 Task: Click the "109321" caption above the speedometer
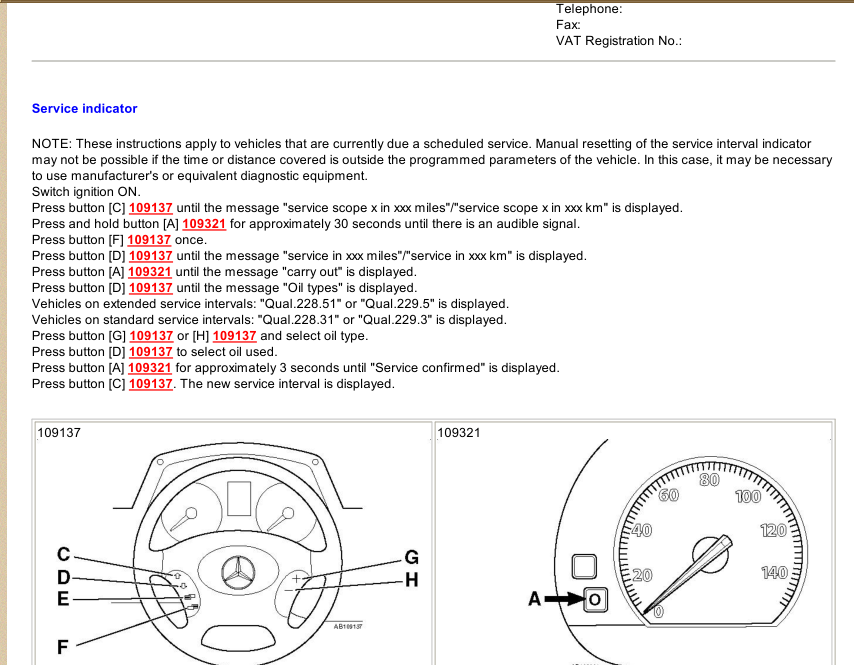pos(459,432)
